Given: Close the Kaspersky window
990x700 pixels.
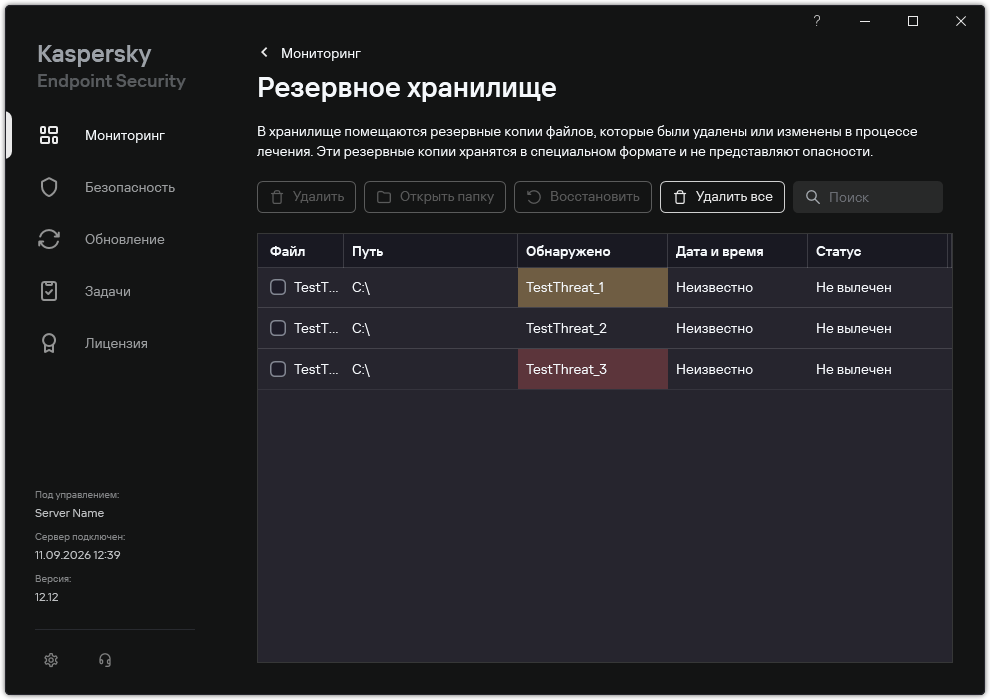Looking at the screenshot, I should 961,21.
